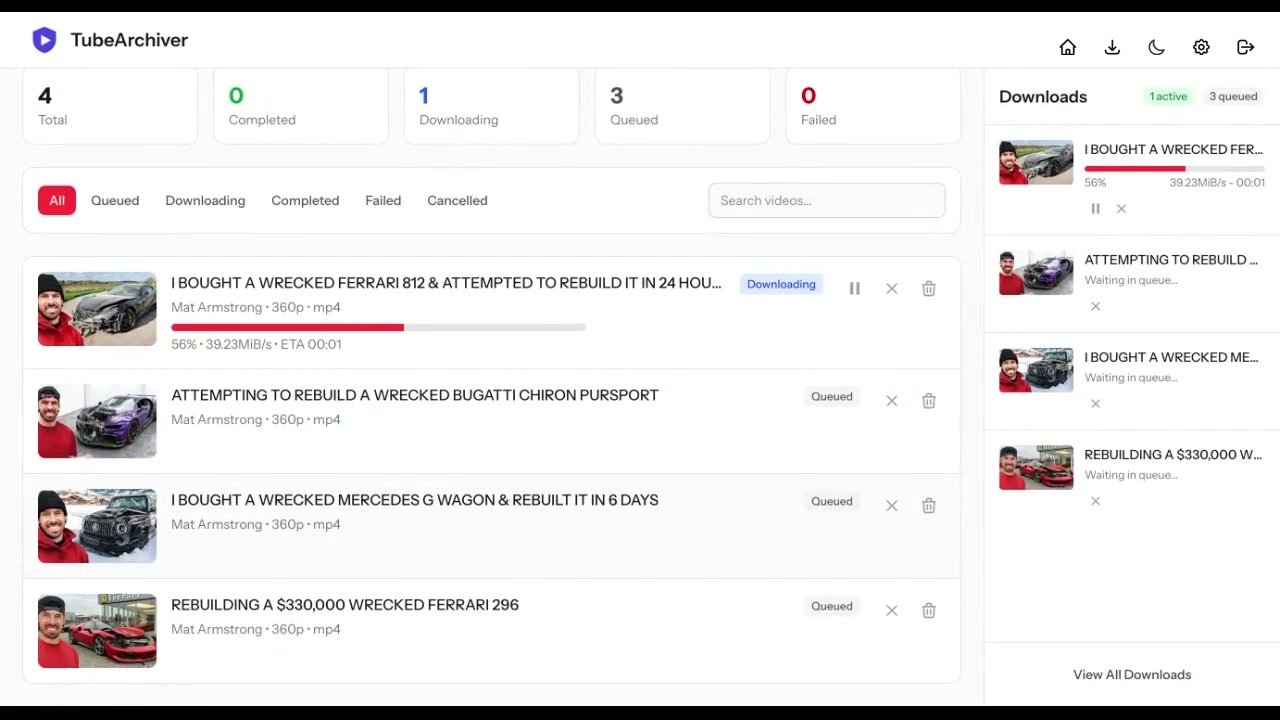
Task: Switch to the Queued filter
Action: 114,200
